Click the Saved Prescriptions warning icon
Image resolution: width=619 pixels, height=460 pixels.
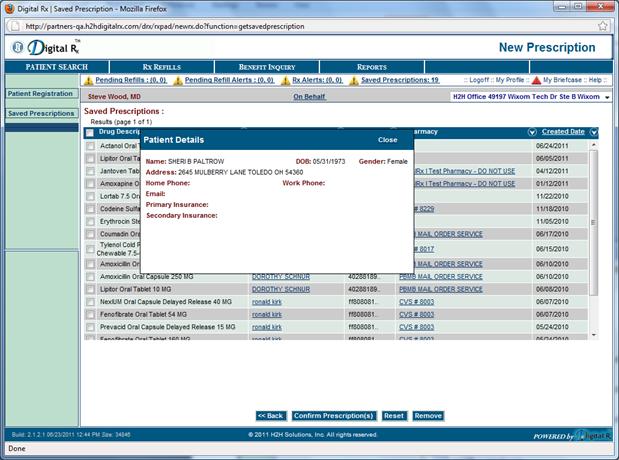(353, 80)
